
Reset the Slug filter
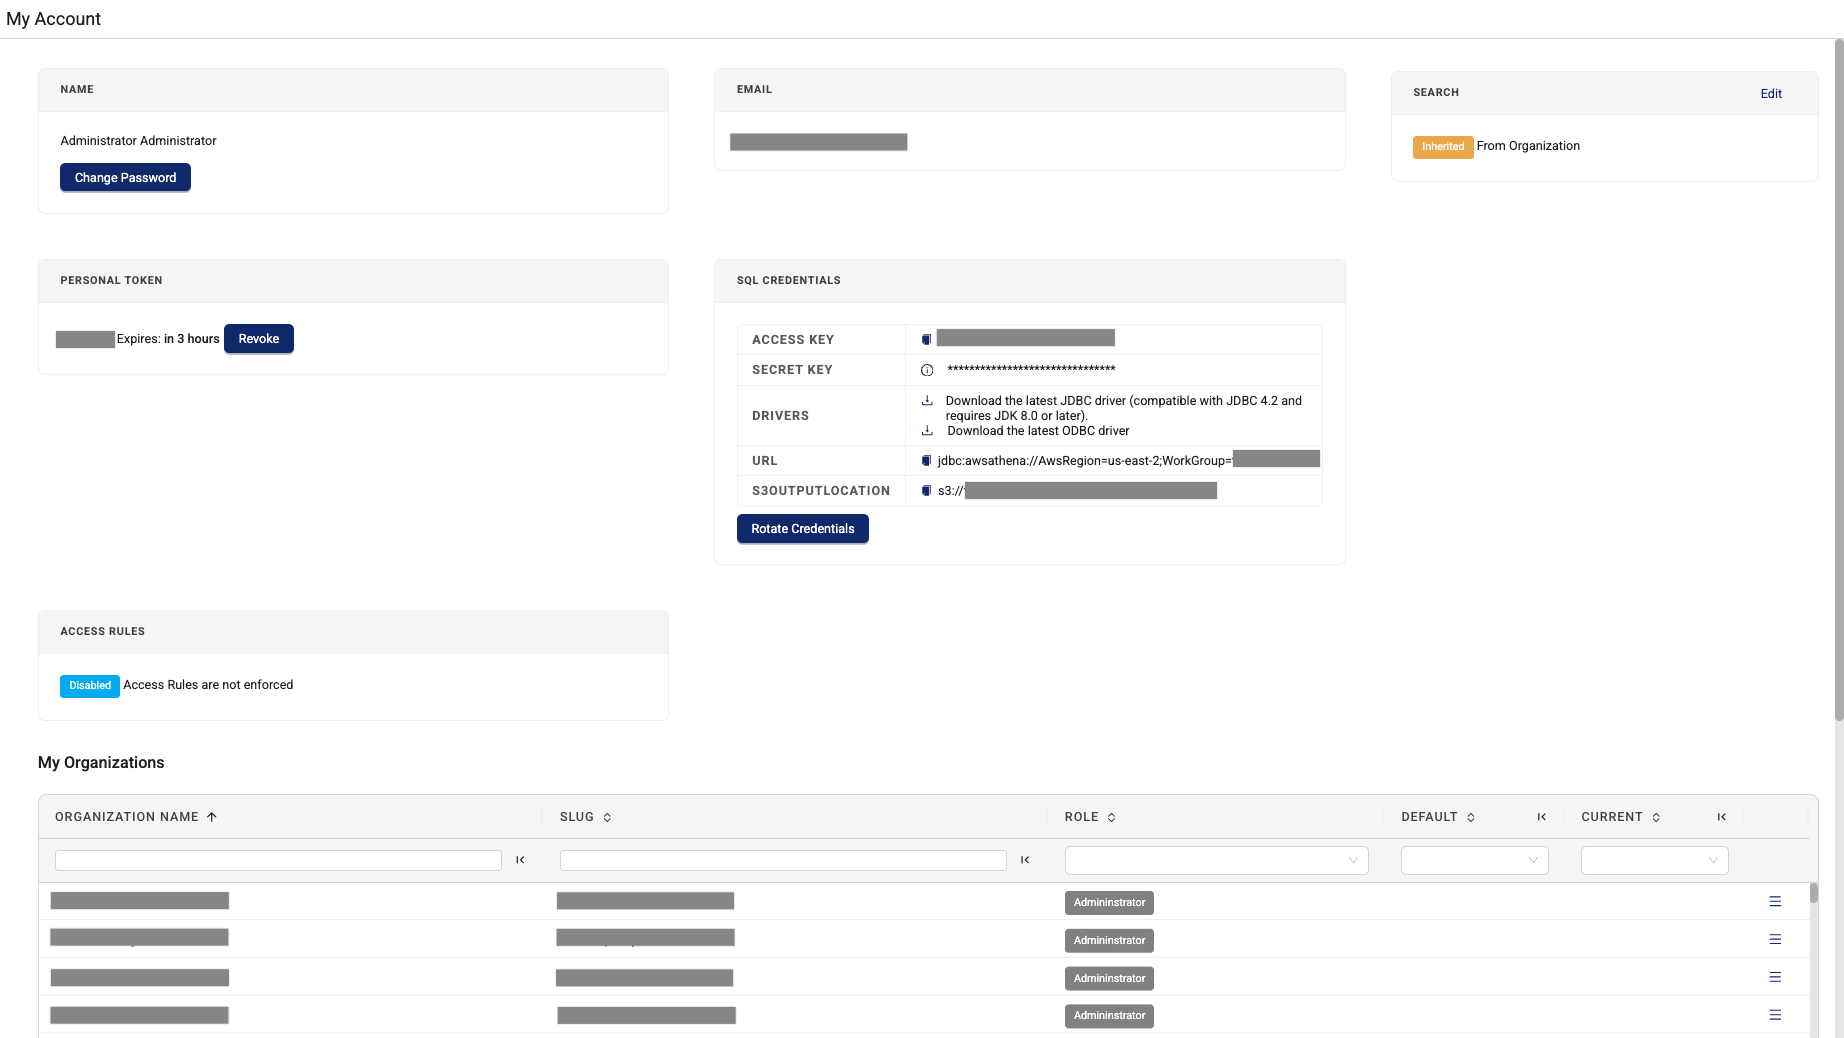(1025, 860)
